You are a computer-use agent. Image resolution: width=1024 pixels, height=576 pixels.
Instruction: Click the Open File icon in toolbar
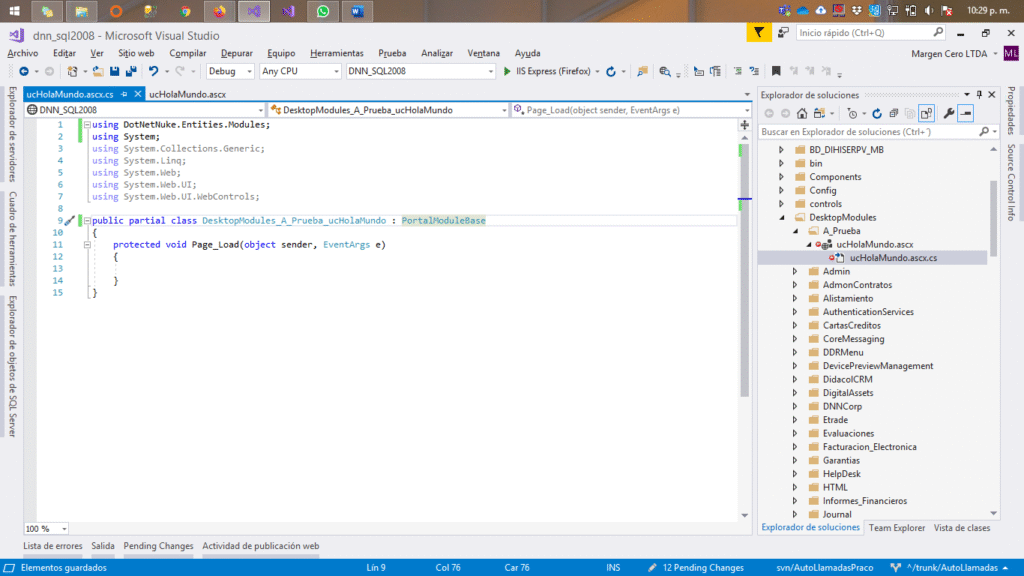(97, 71)
